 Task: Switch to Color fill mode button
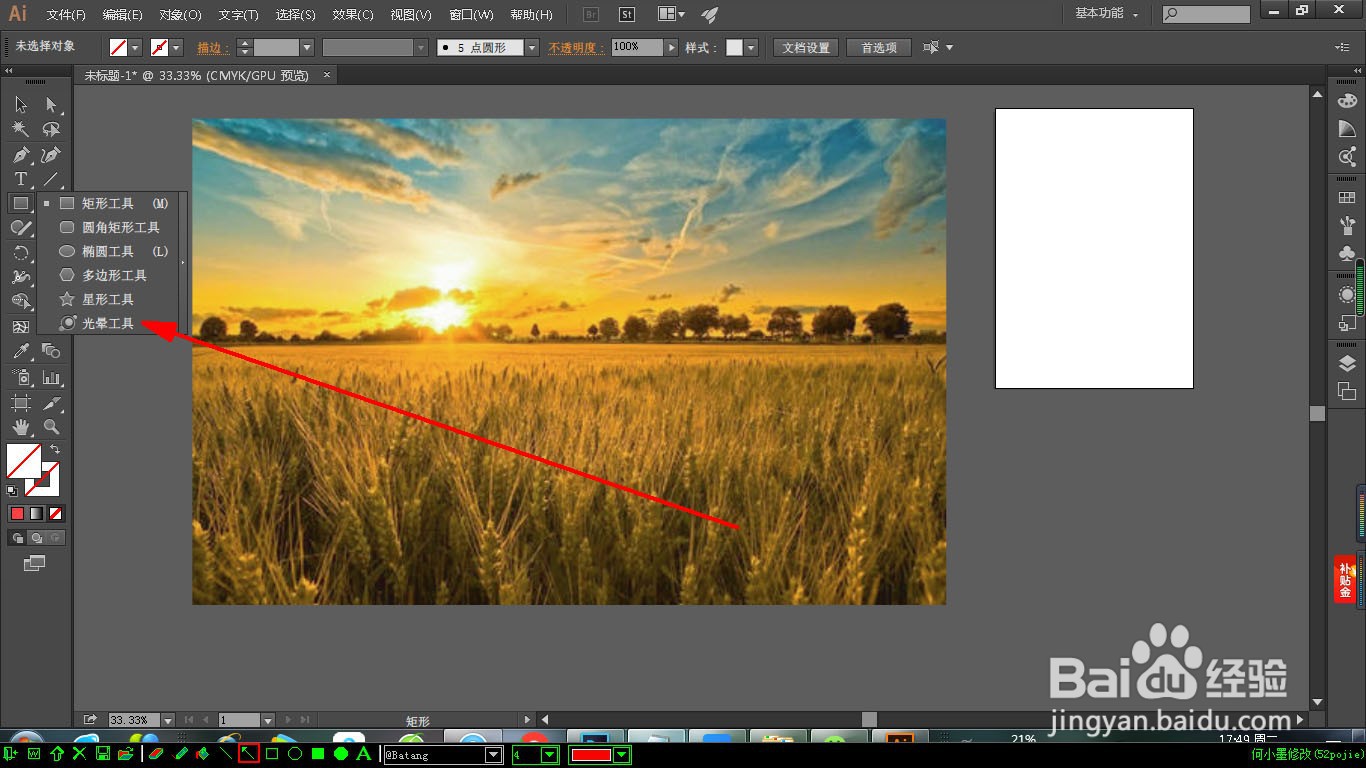17,513
